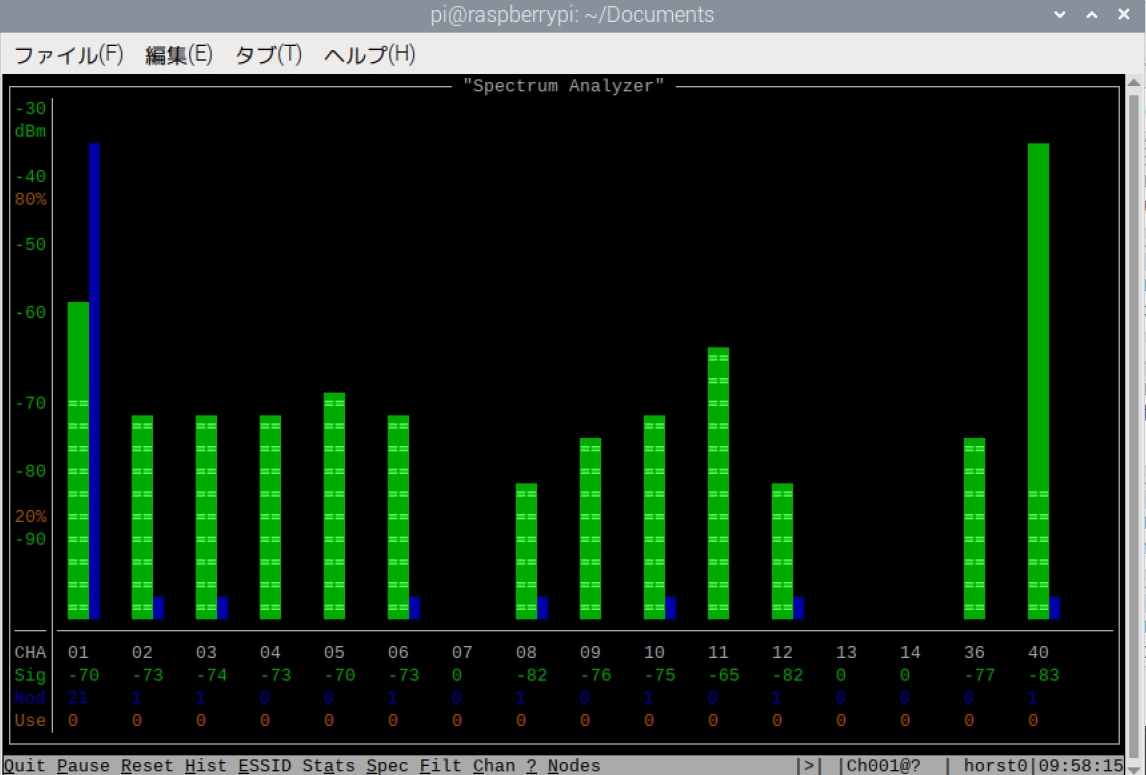Open the 編集(E) menu
The height and width of the screenshot is (775, 1146).
click(179, 54)
